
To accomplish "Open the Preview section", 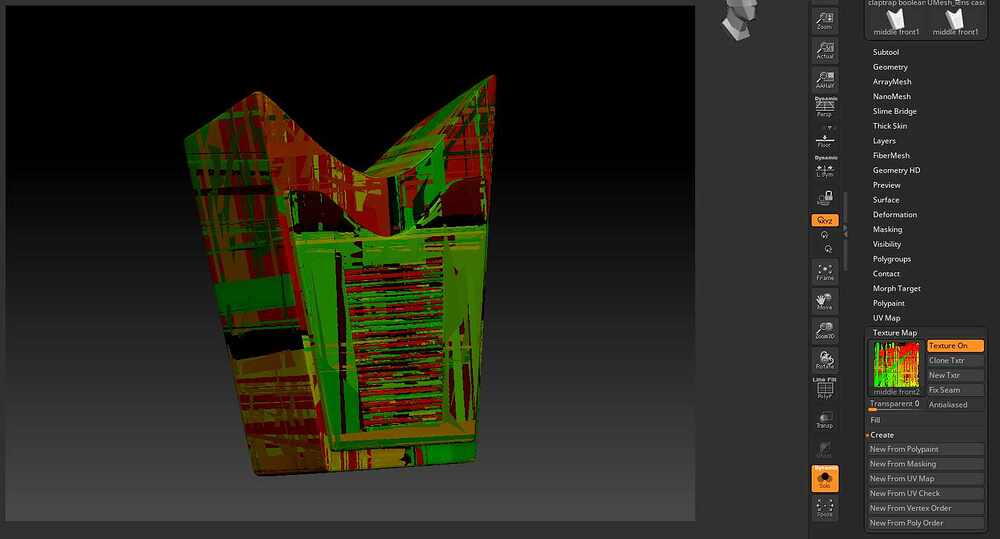I will 886,185.
